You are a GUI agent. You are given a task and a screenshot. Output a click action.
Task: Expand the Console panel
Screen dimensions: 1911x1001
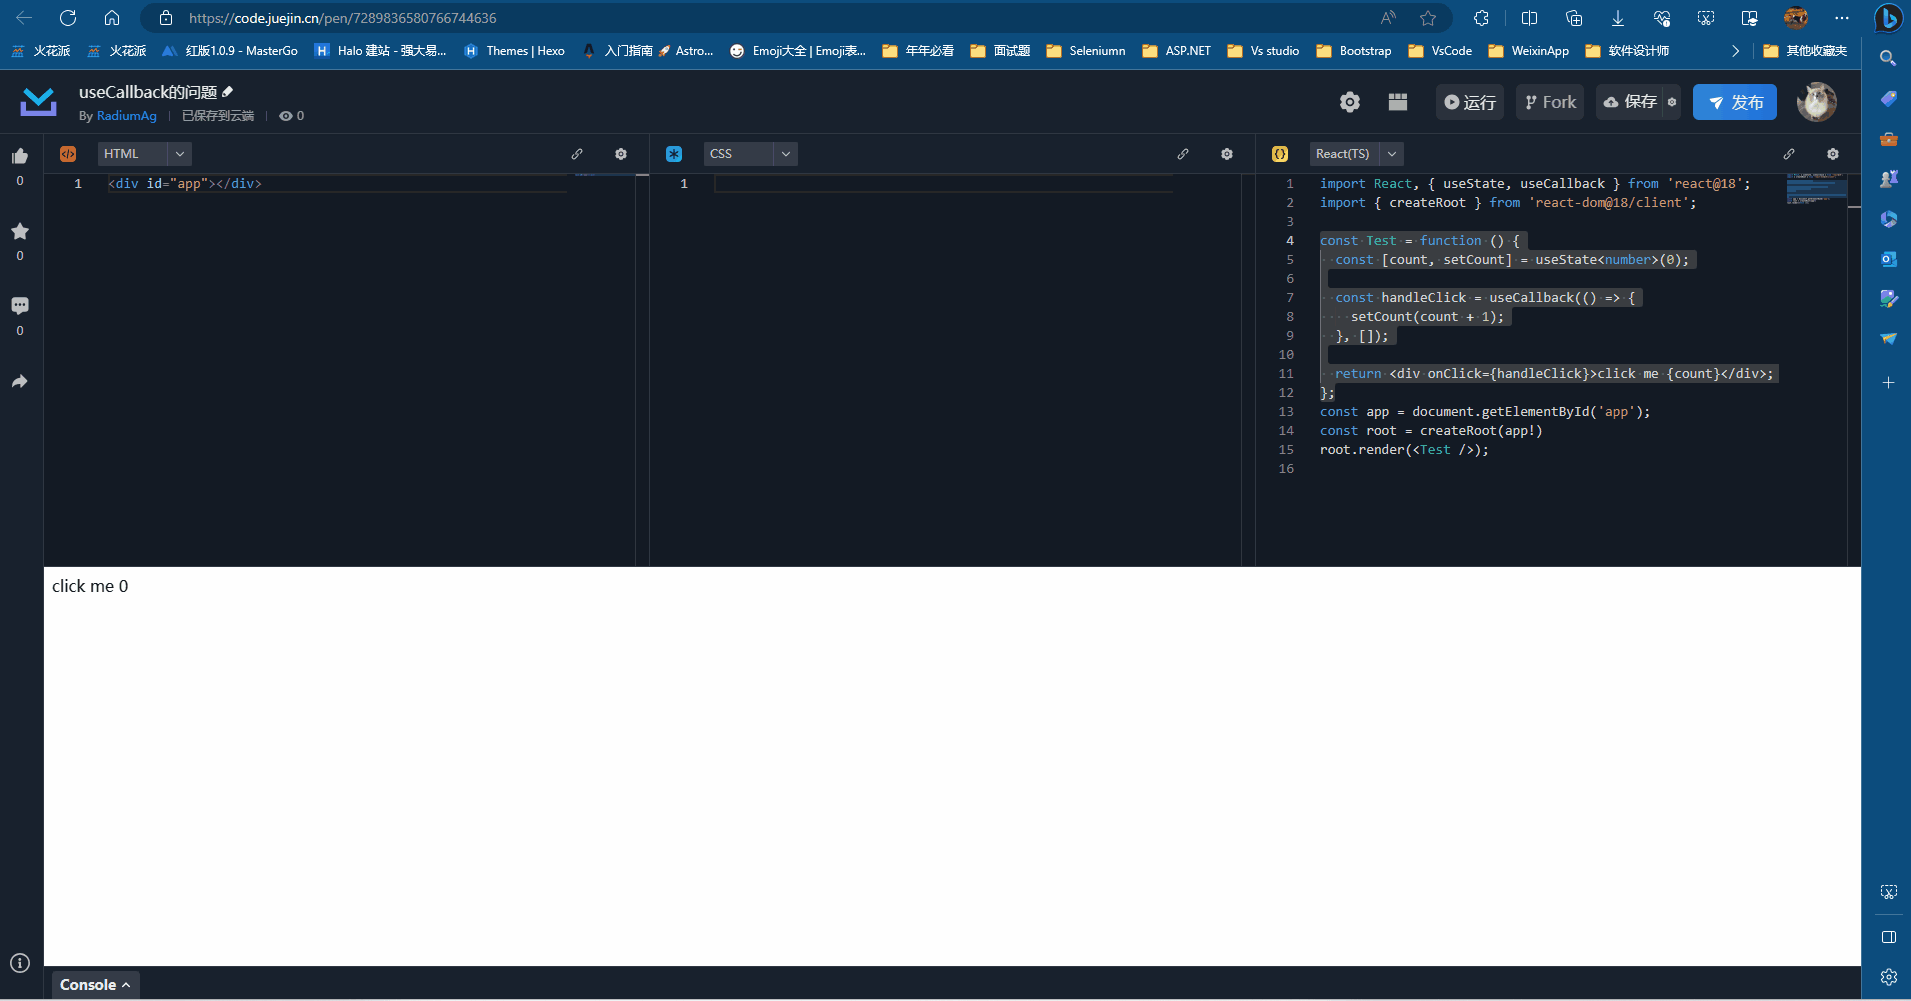[x=96, y=985]
